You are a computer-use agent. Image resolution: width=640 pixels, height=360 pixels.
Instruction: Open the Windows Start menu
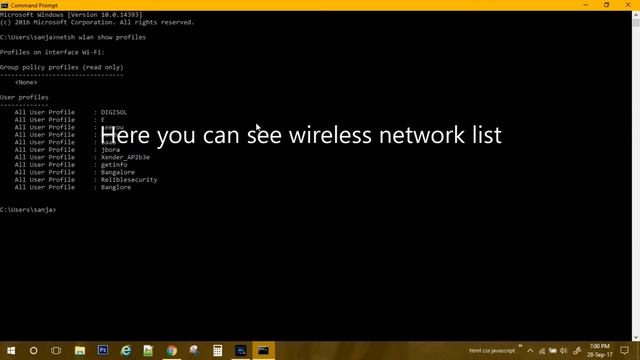point(11,351)
